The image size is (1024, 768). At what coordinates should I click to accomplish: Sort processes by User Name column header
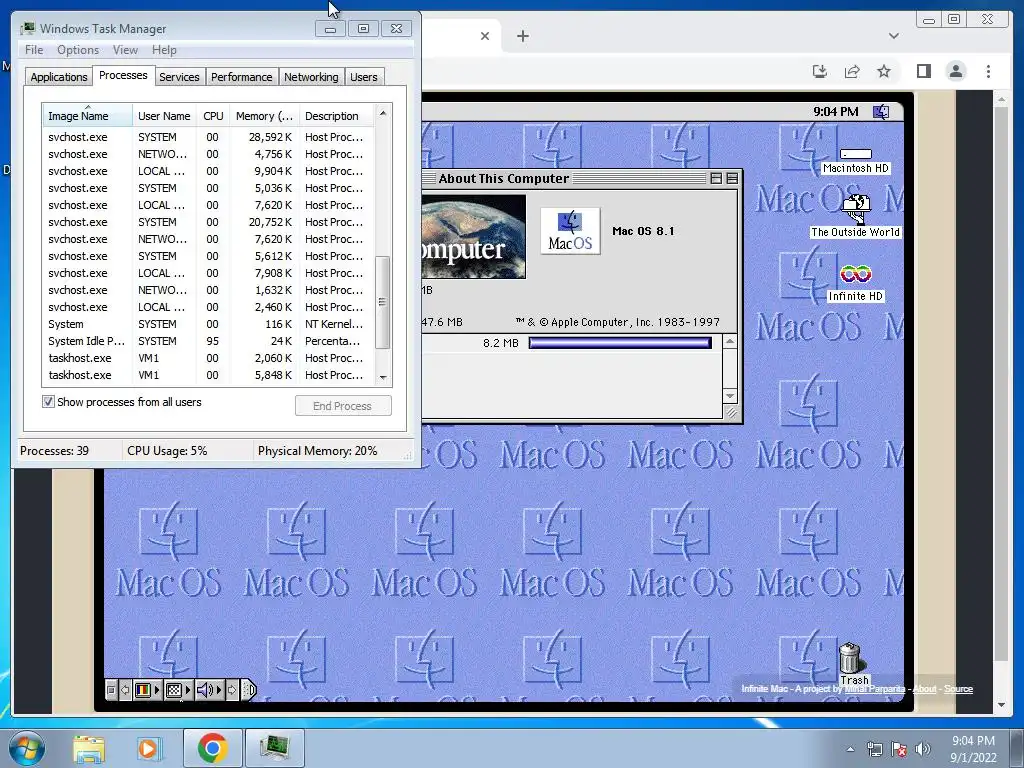pyautogui.click(x=164, y=116)
